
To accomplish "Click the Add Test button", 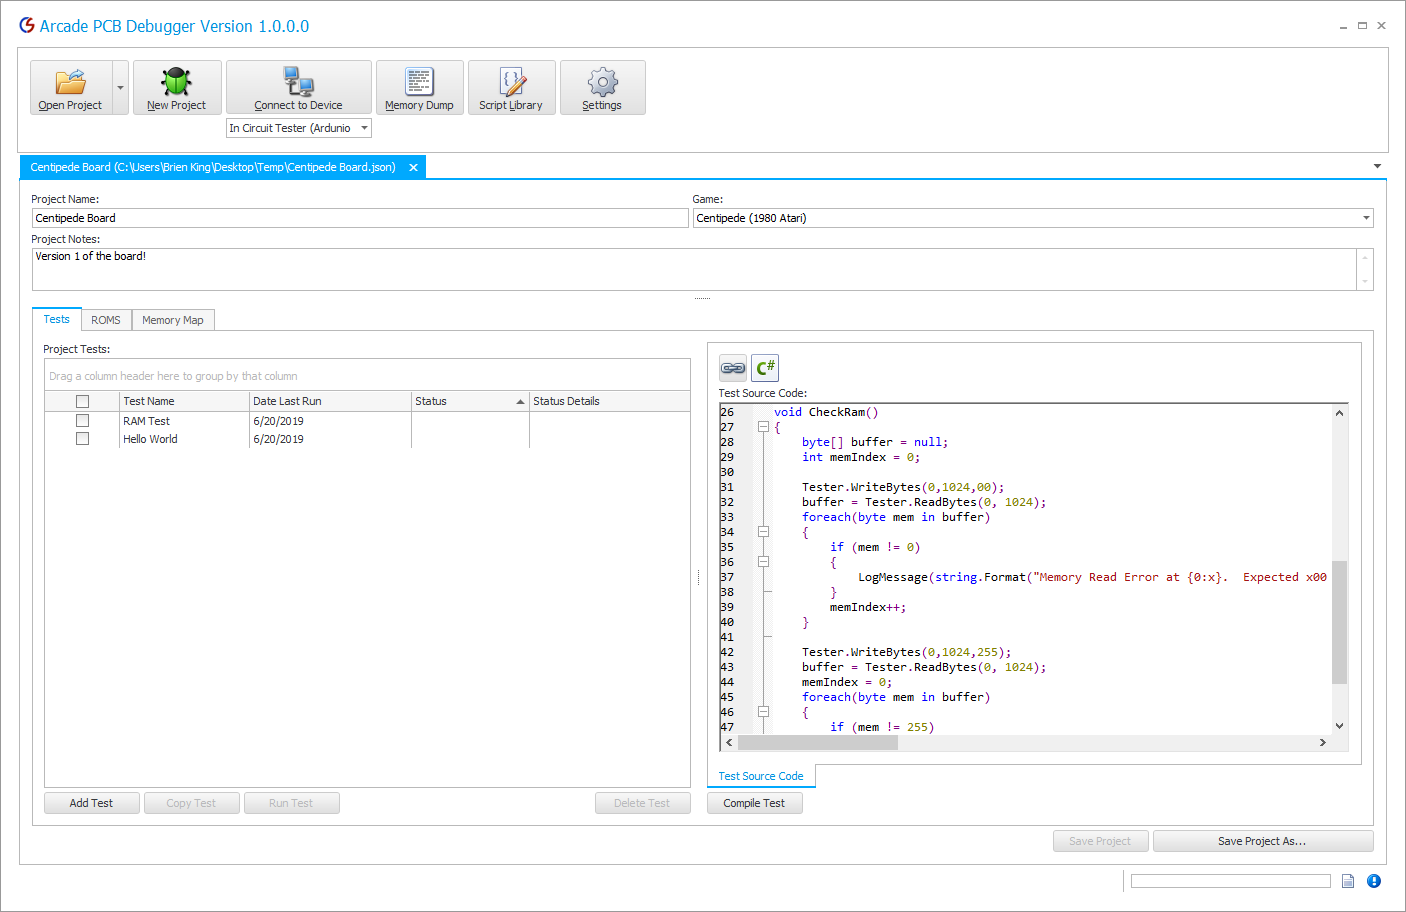I will tap(91, 803).
